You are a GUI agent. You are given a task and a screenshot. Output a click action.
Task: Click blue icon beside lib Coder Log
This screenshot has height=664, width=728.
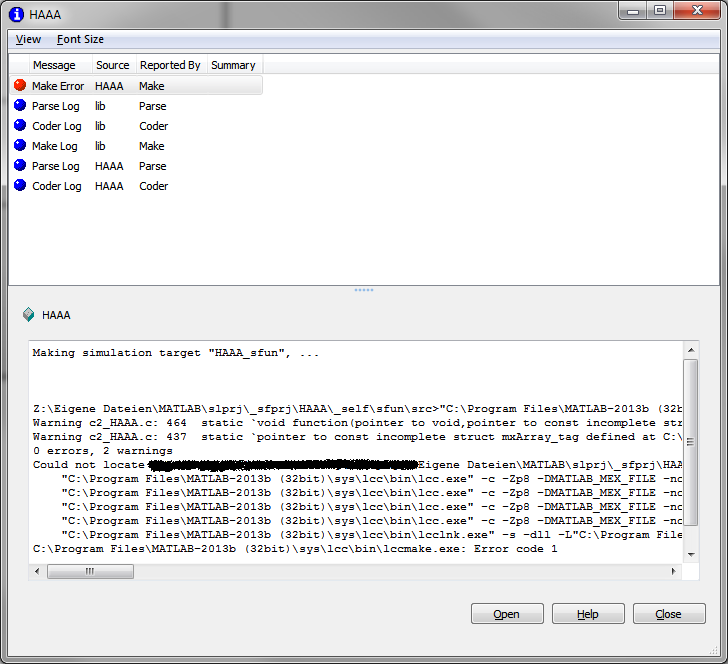pos(20,126)
